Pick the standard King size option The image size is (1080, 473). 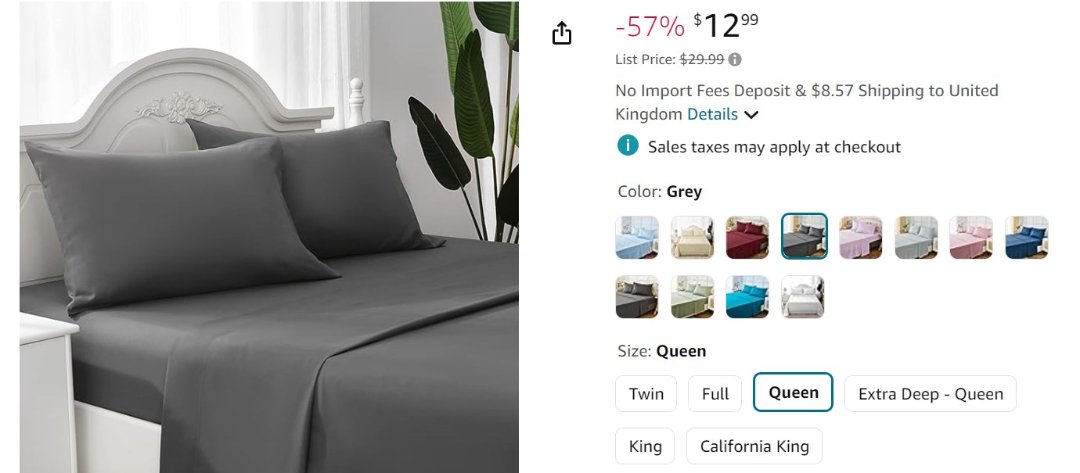click(x=645, y=446)
